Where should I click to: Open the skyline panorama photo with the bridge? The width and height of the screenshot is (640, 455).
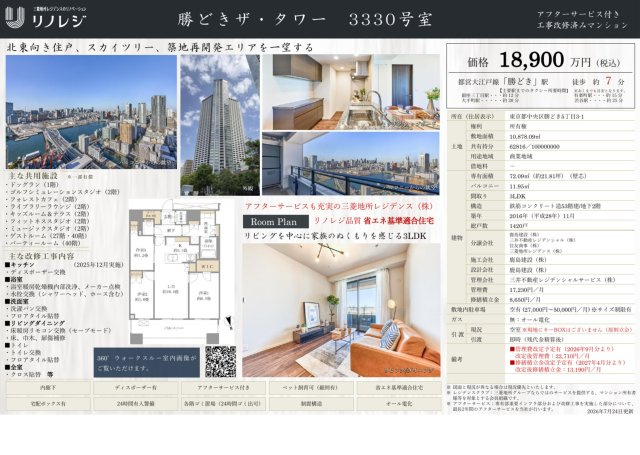pyautogui.click(x=91, y=112)
